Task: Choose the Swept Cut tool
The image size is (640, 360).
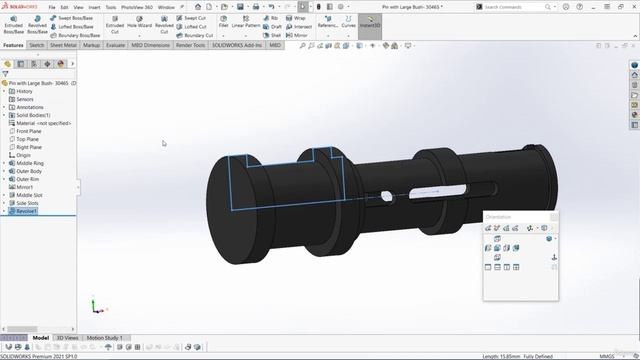Action: pos(191,18)
